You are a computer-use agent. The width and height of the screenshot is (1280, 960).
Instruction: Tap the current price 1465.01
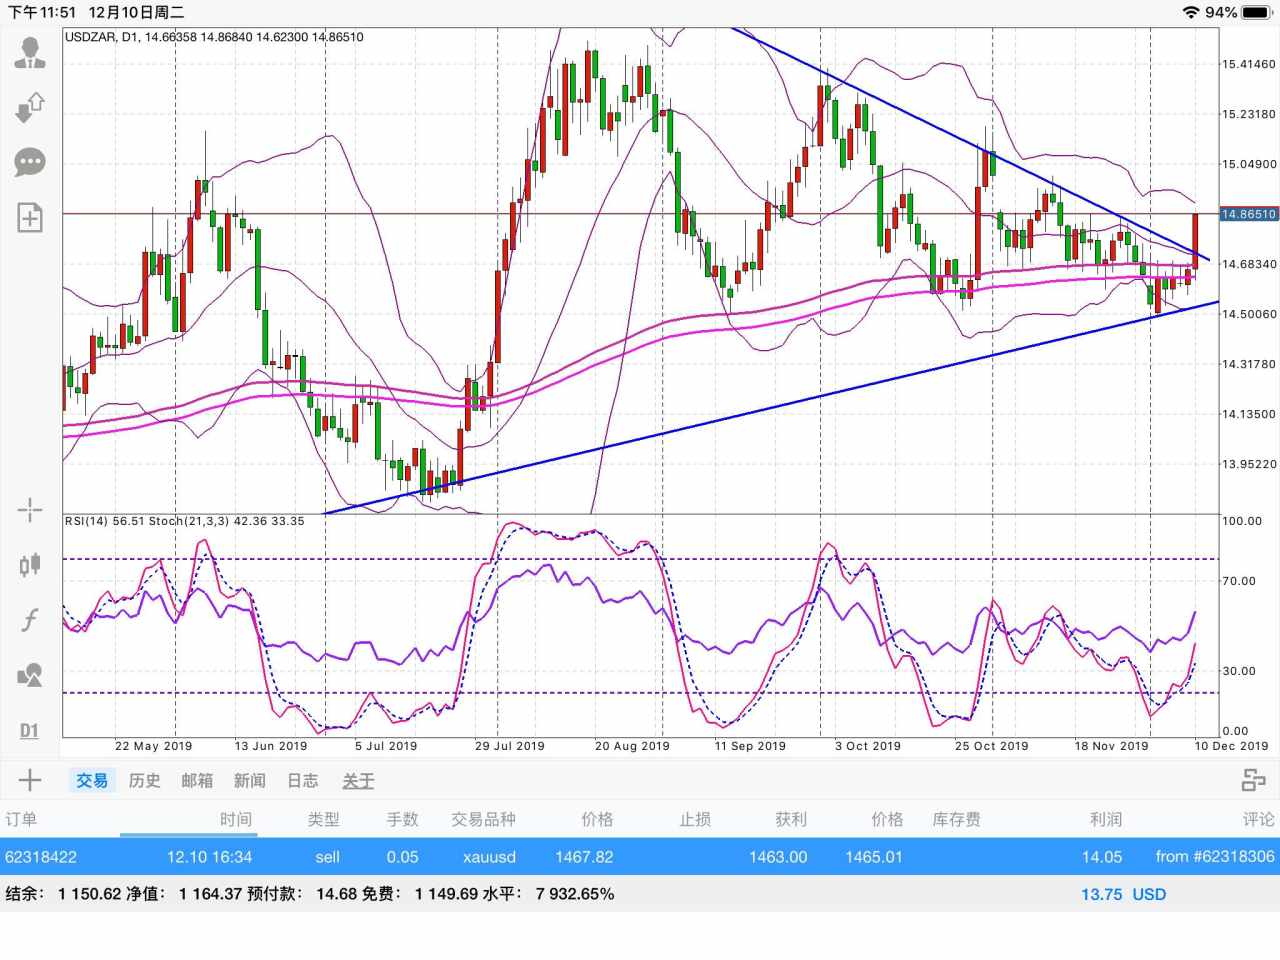874,857
